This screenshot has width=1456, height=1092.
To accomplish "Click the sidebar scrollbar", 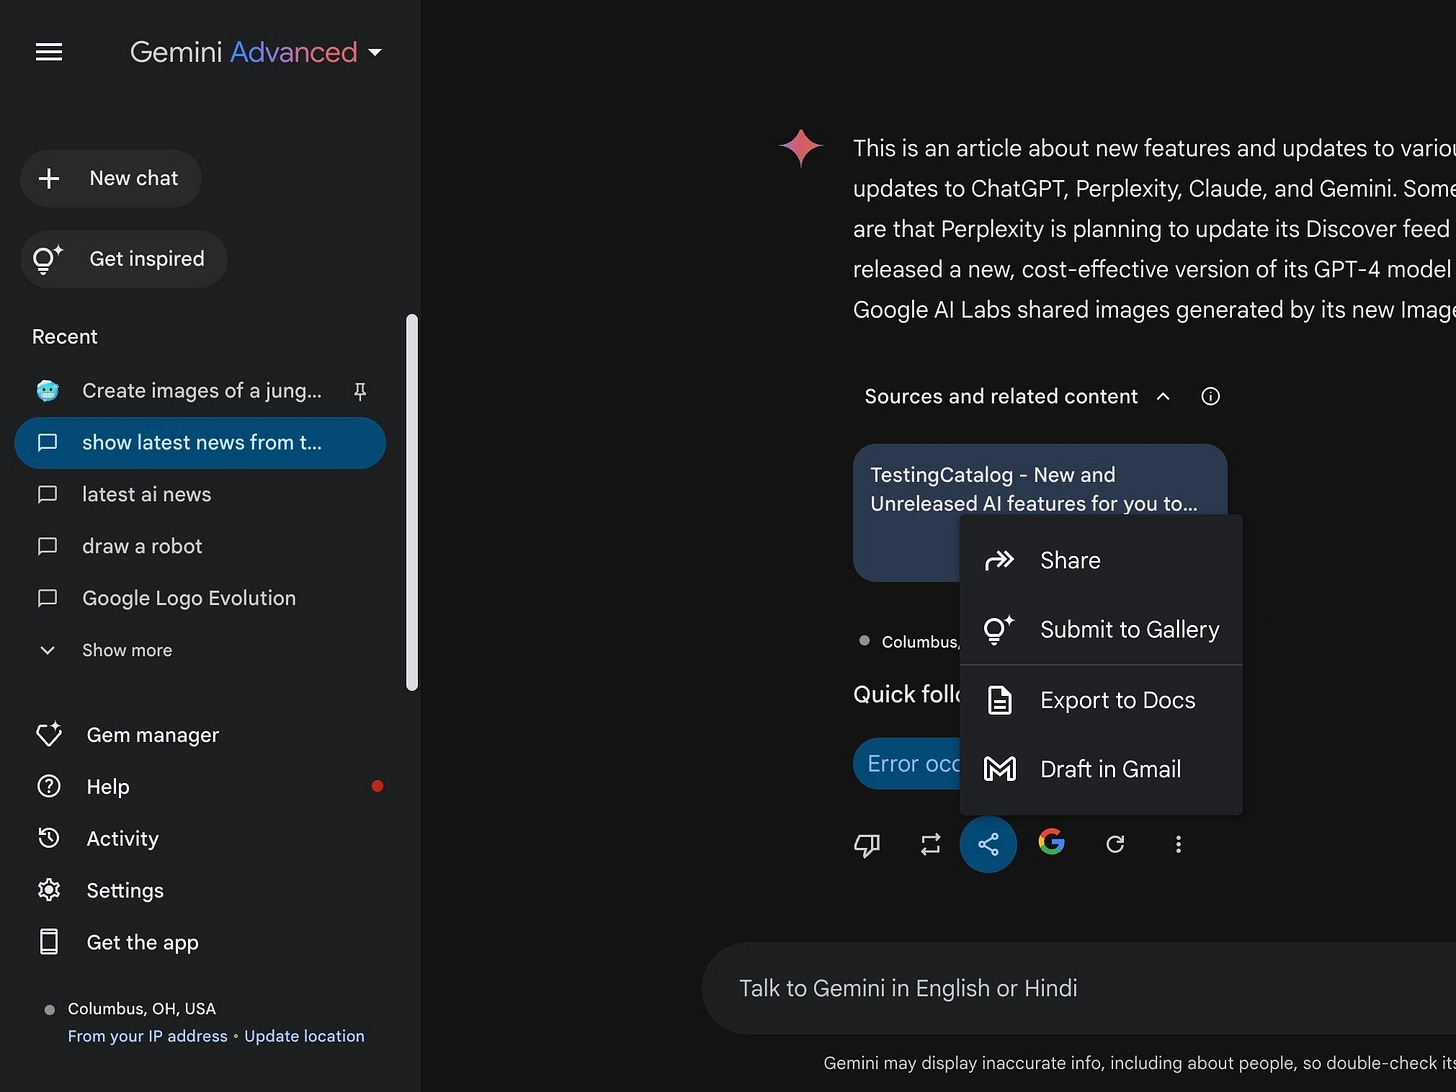I will (x=412, y=502).
